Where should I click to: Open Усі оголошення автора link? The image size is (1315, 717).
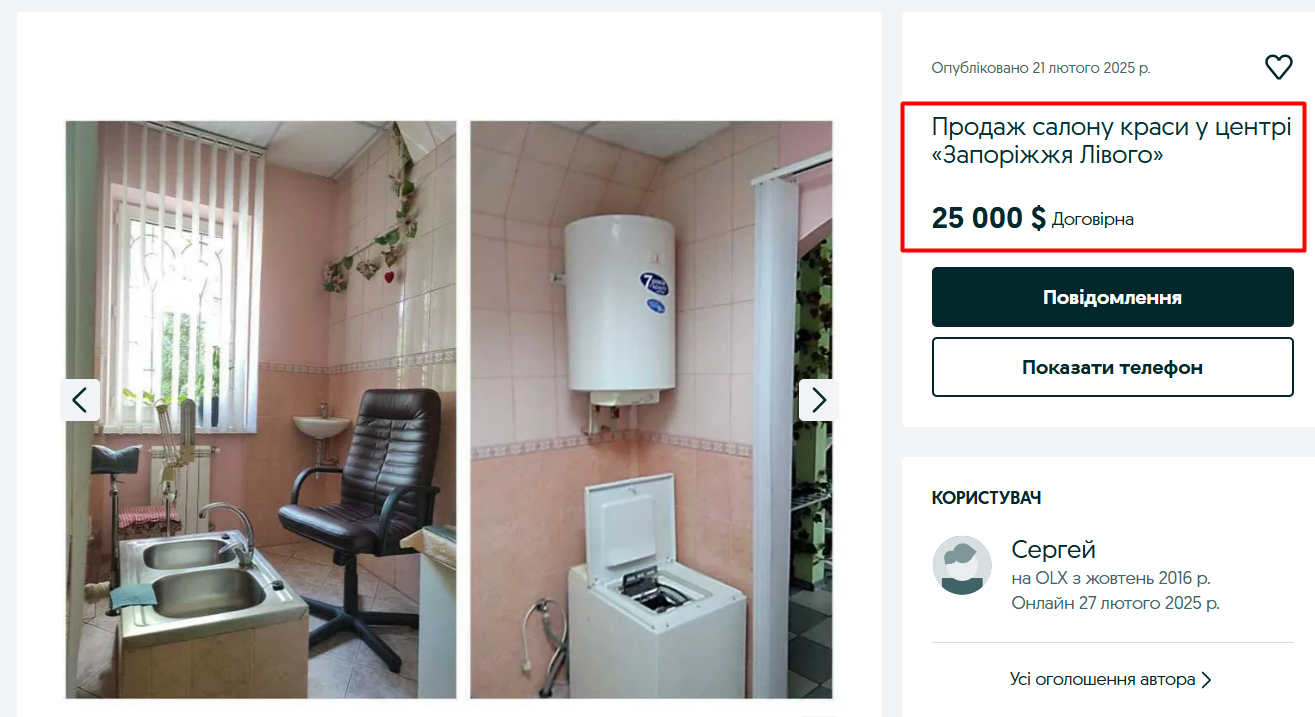pyautogui.click(x=1103, y=680)
